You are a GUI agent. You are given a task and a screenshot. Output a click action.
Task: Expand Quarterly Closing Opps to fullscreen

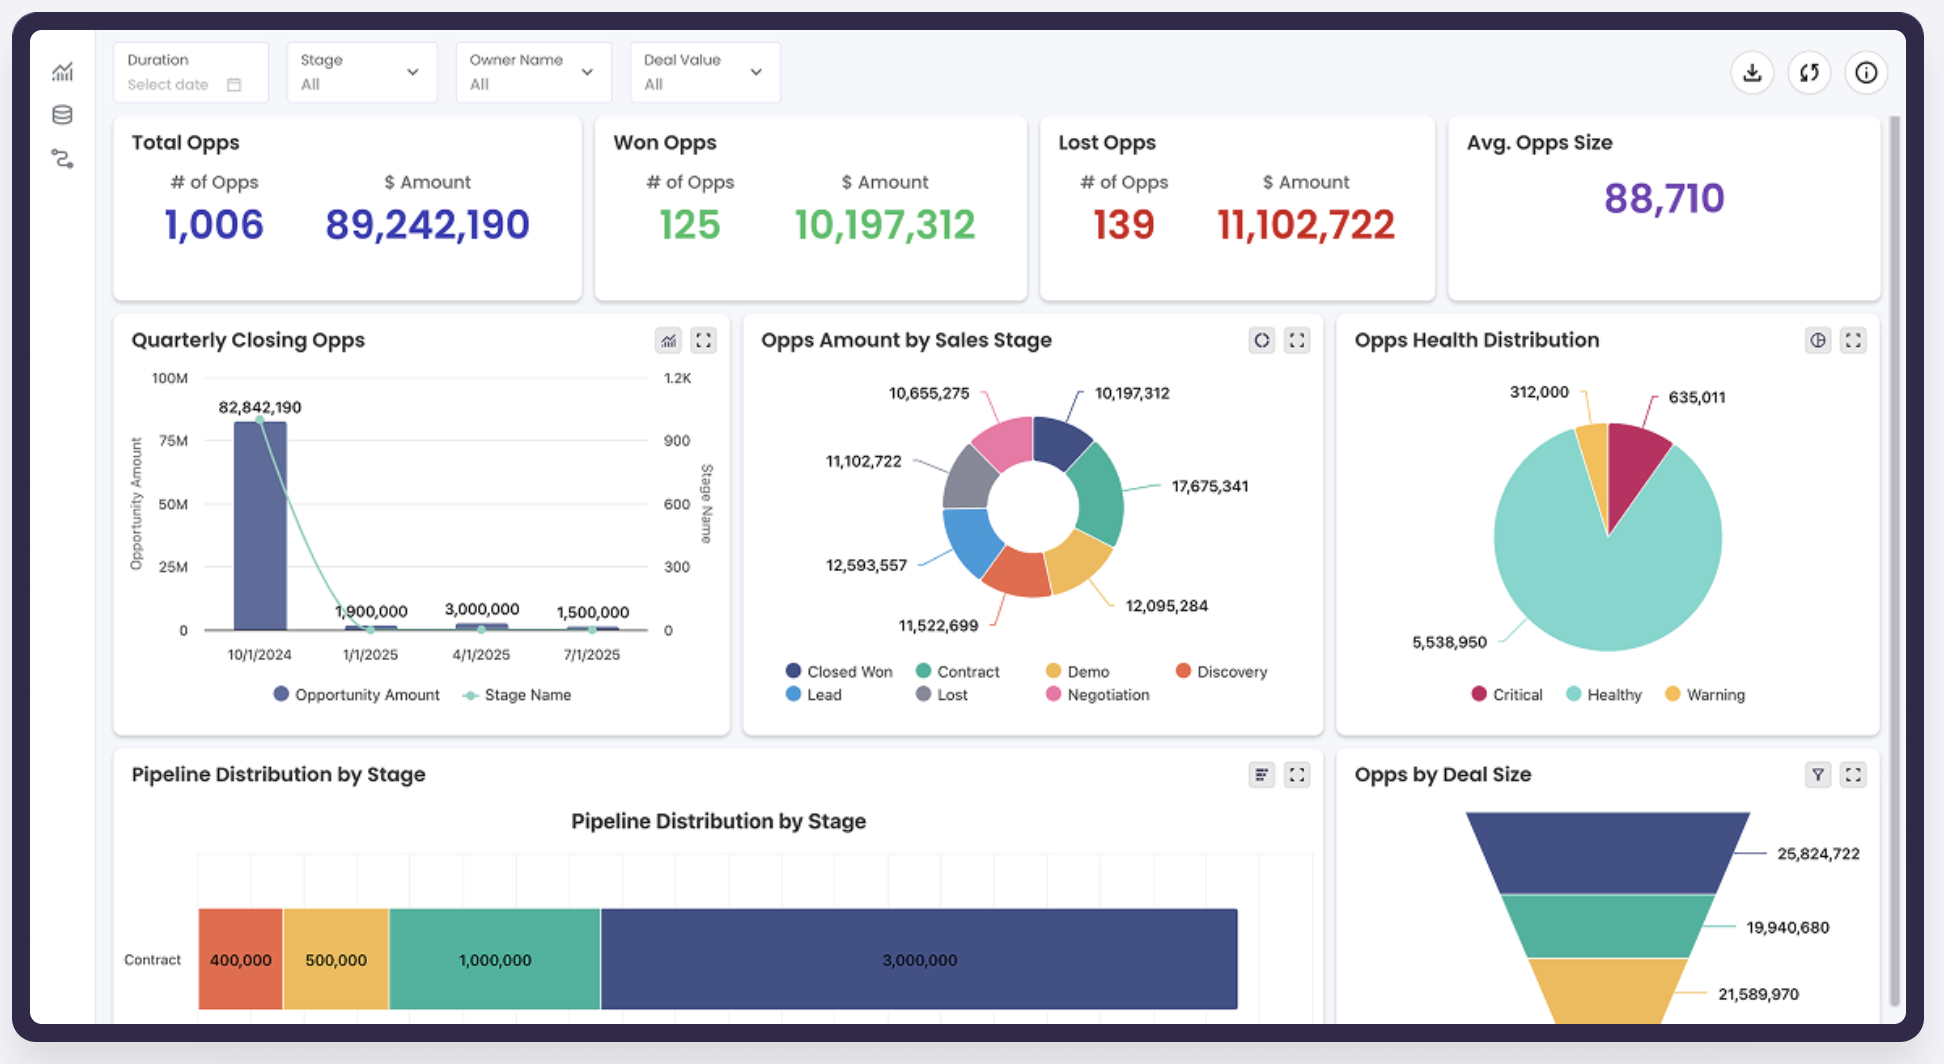(x=704, y=341)
